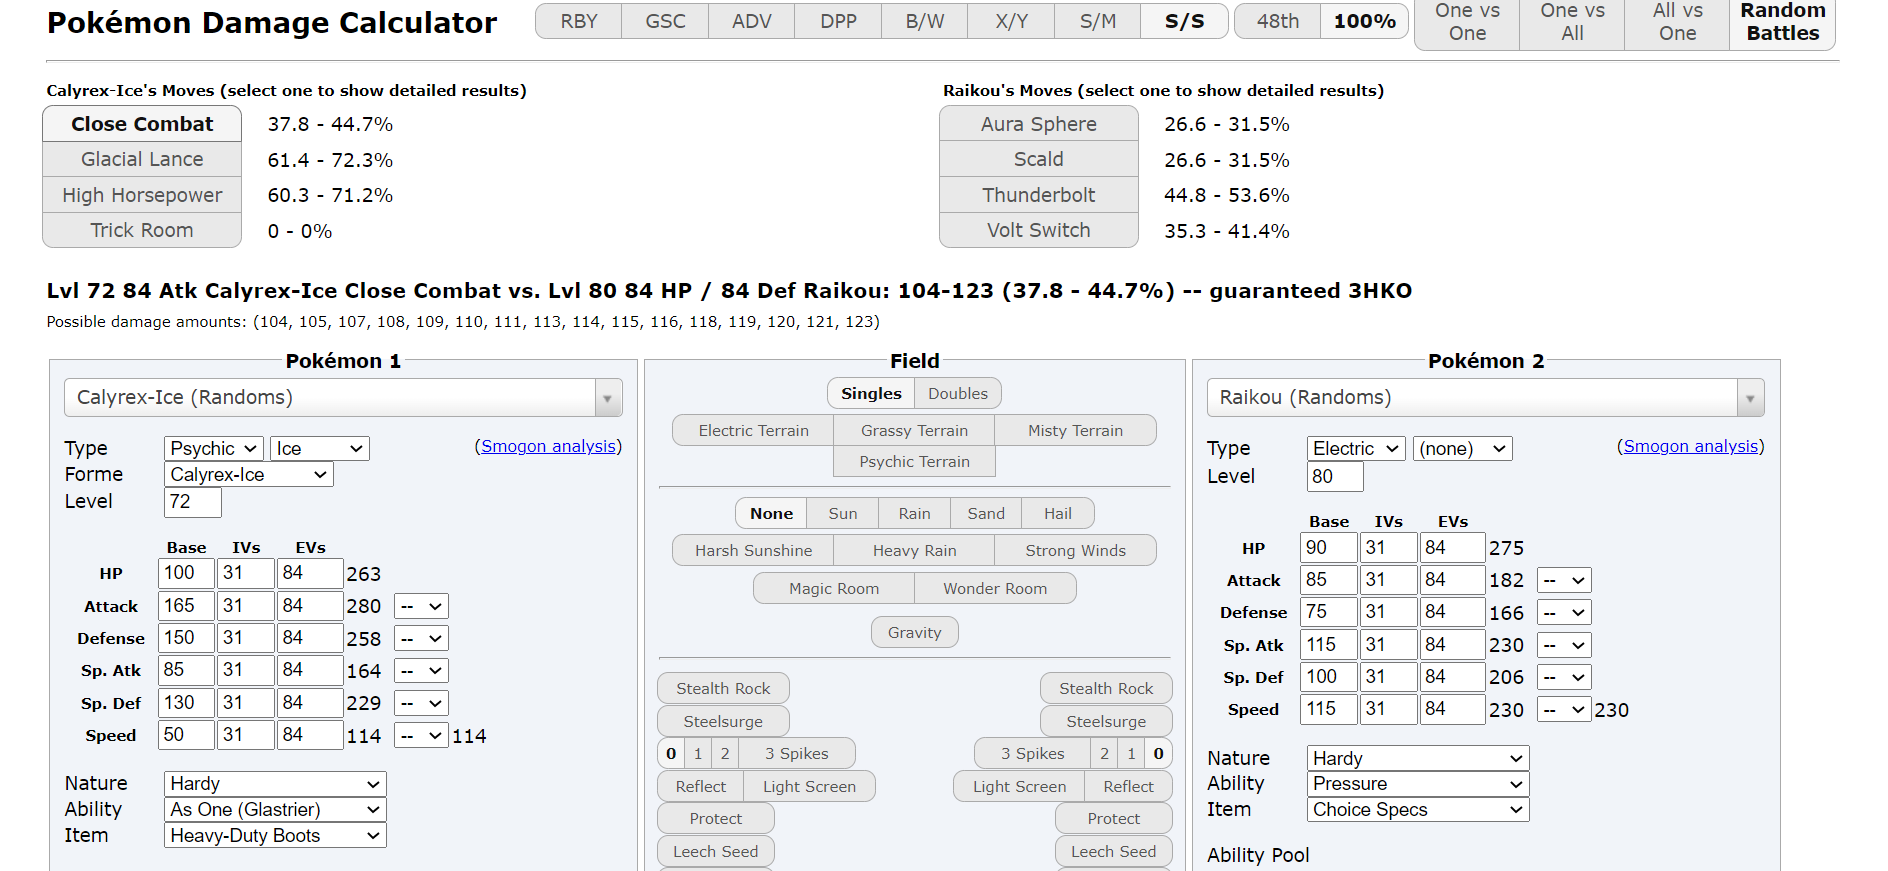The height and width of the screenshot is (871, 1888).
Task: Open Pokémon 1 Ice secondary type dropdown
Action: click(320, 449)
